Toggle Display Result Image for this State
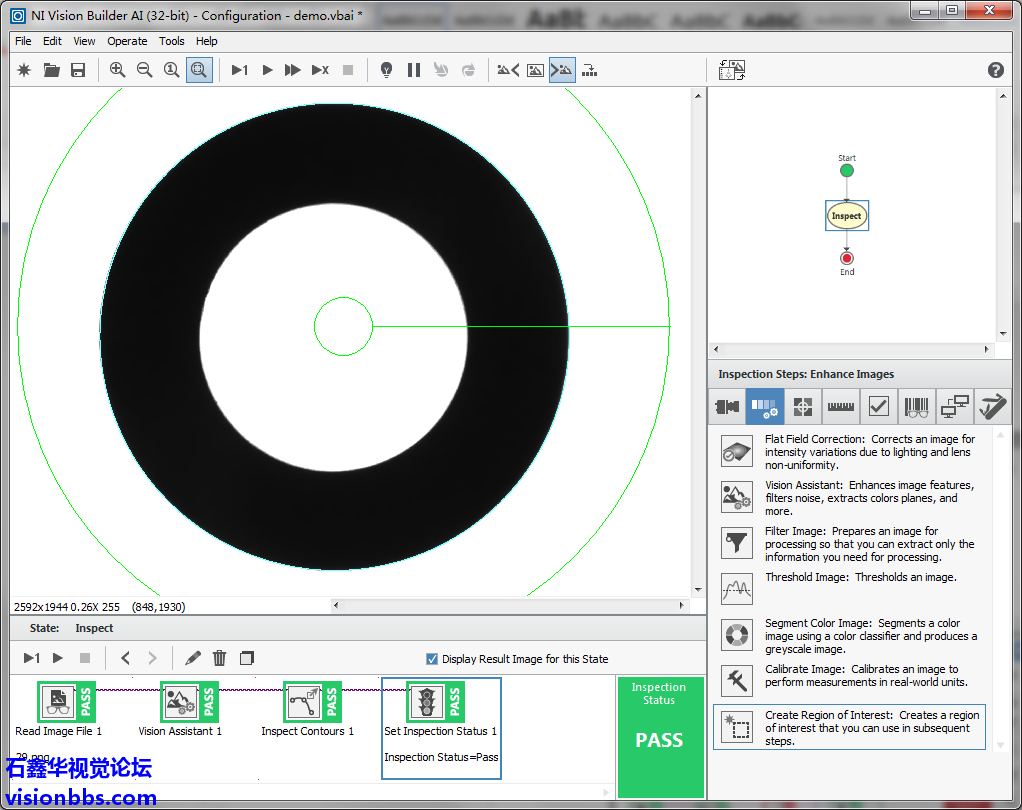 [432, 659]
